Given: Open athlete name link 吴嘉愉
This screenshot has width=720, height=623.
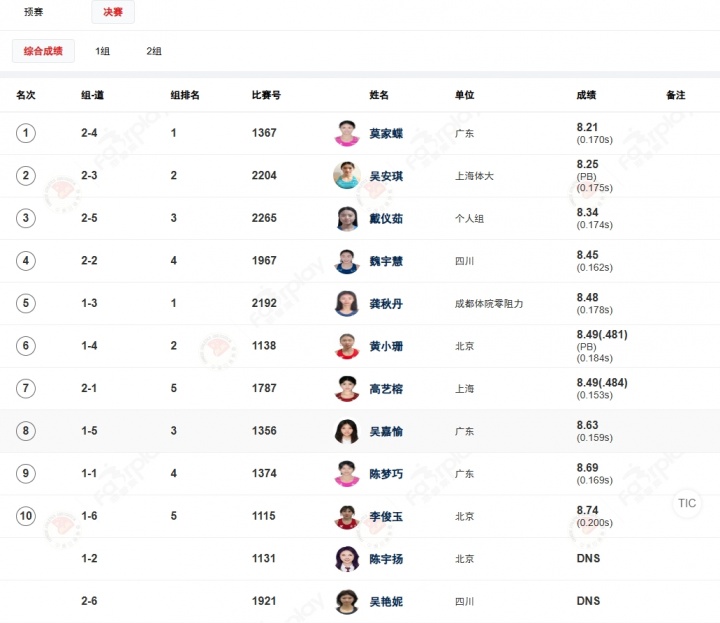Looking at the screenshot, I should point(386,432).
